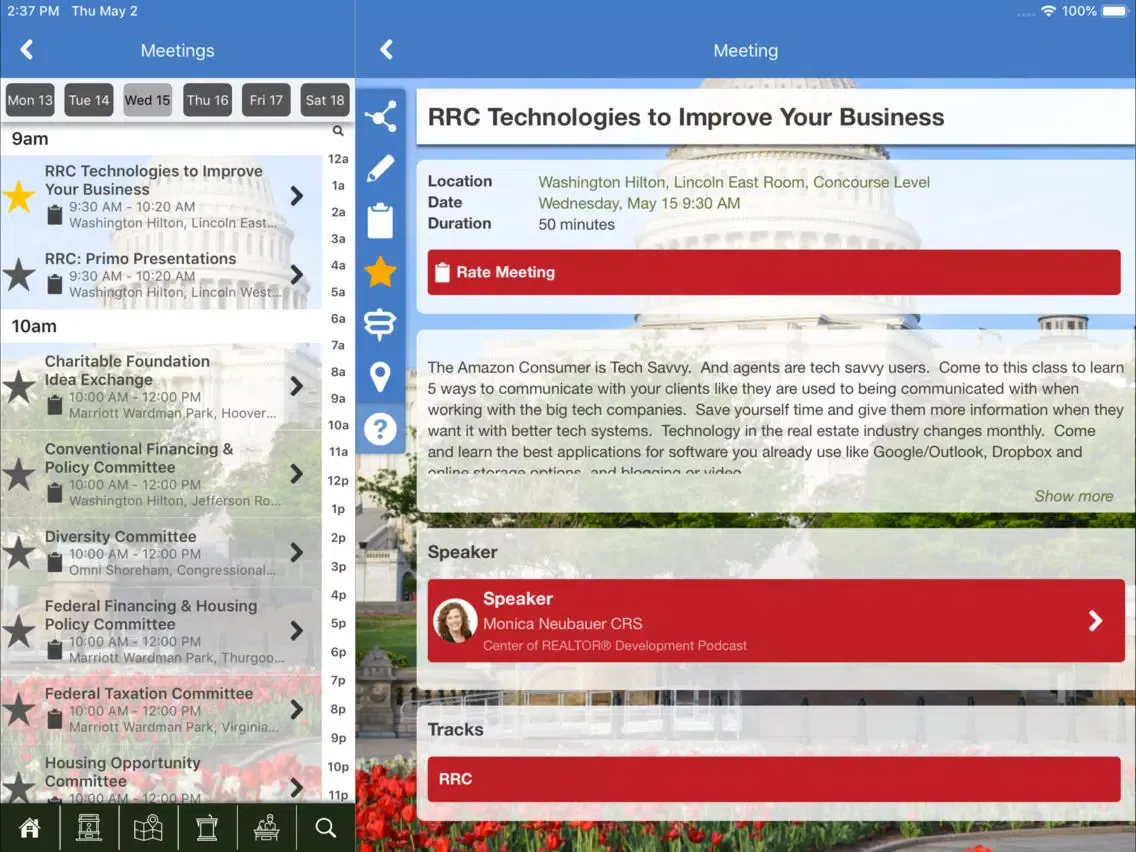Image resolution: width=1136 pixels, height=852 pixels.
Task: Tap the clipboard icon under Diversity Committee row
Action: tap(54, 562)
